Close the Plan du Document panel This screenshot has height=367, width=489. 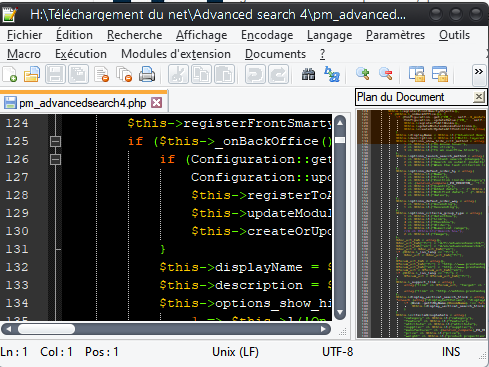[x=479, y=97]
